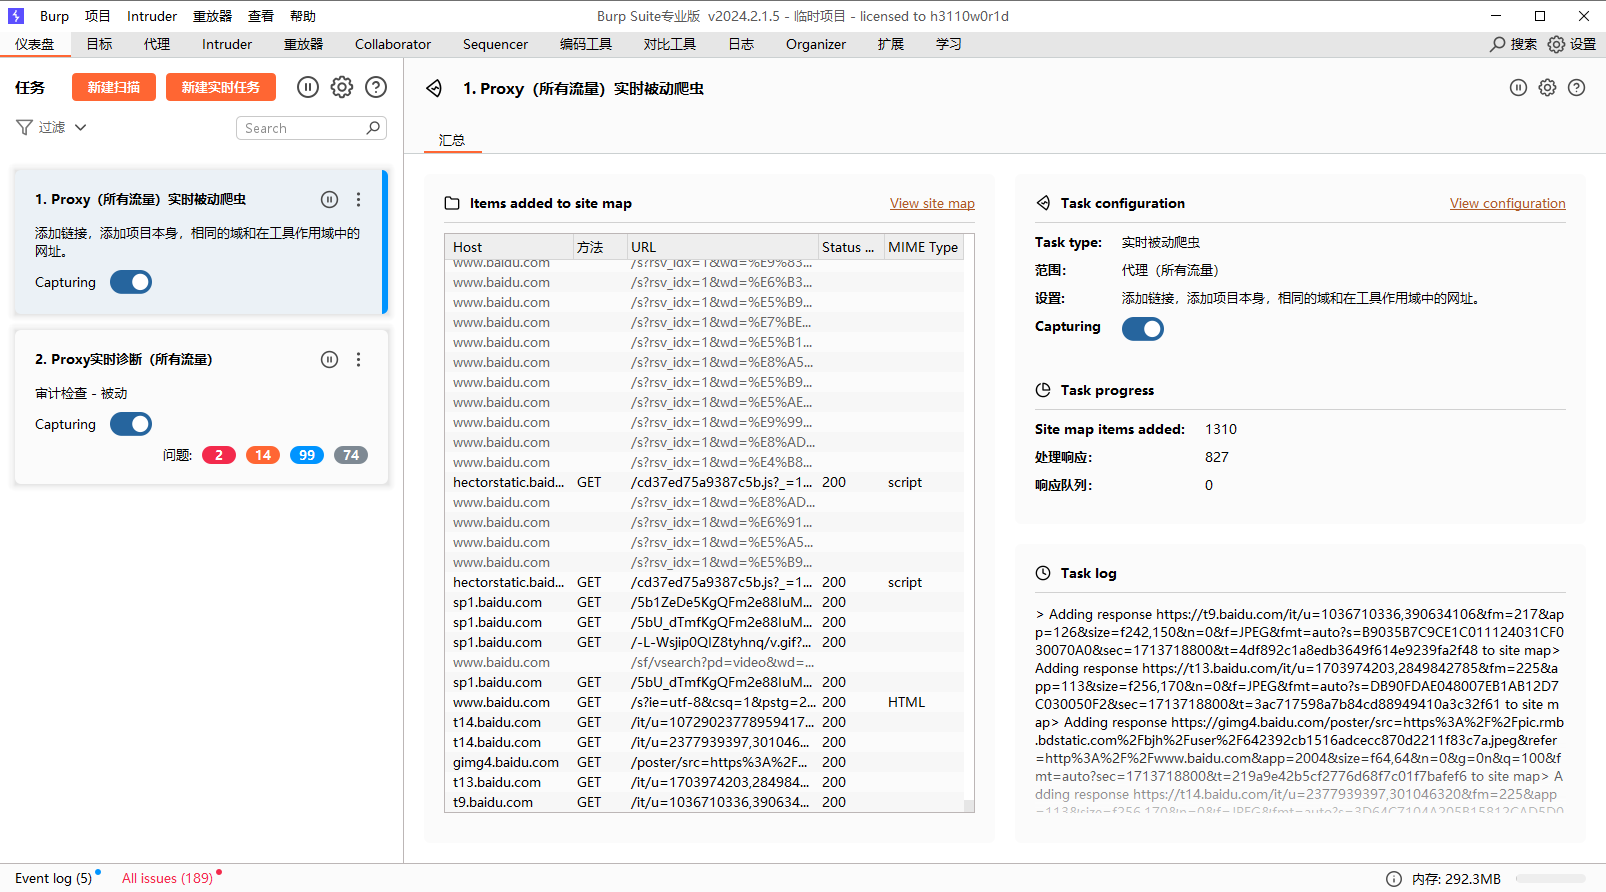Show low severity issues badge 99
This screenshot has height=892, width=1606.
click(x=307, y=455)
